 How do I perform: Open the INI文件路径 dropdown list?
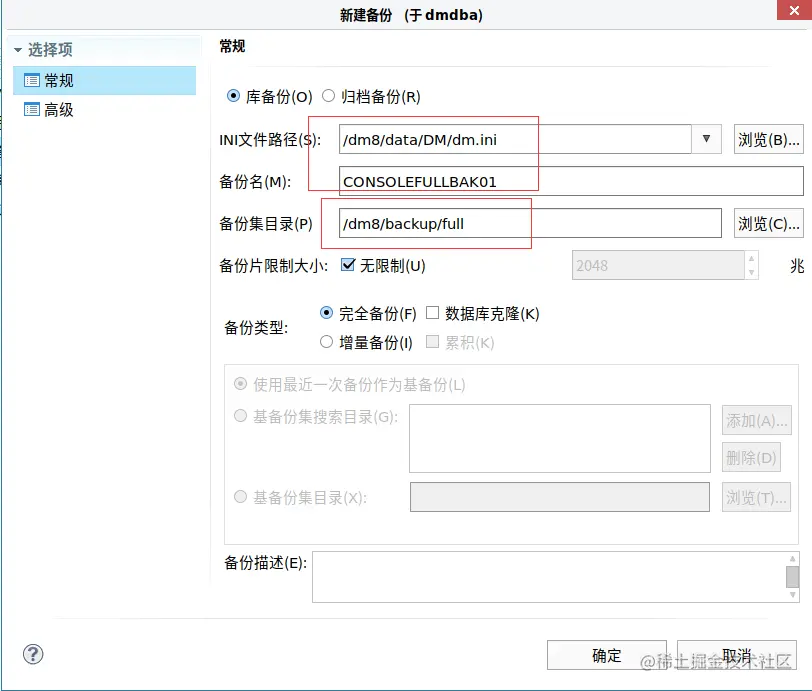coord(707,140)
